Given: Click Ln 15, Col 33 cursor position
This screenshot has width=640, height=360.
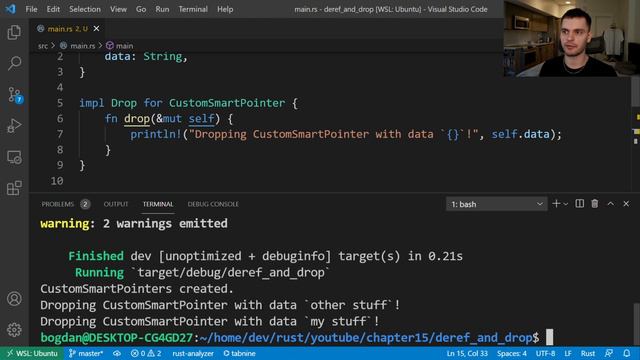Looking at the screenshot, I should point(467,353).
